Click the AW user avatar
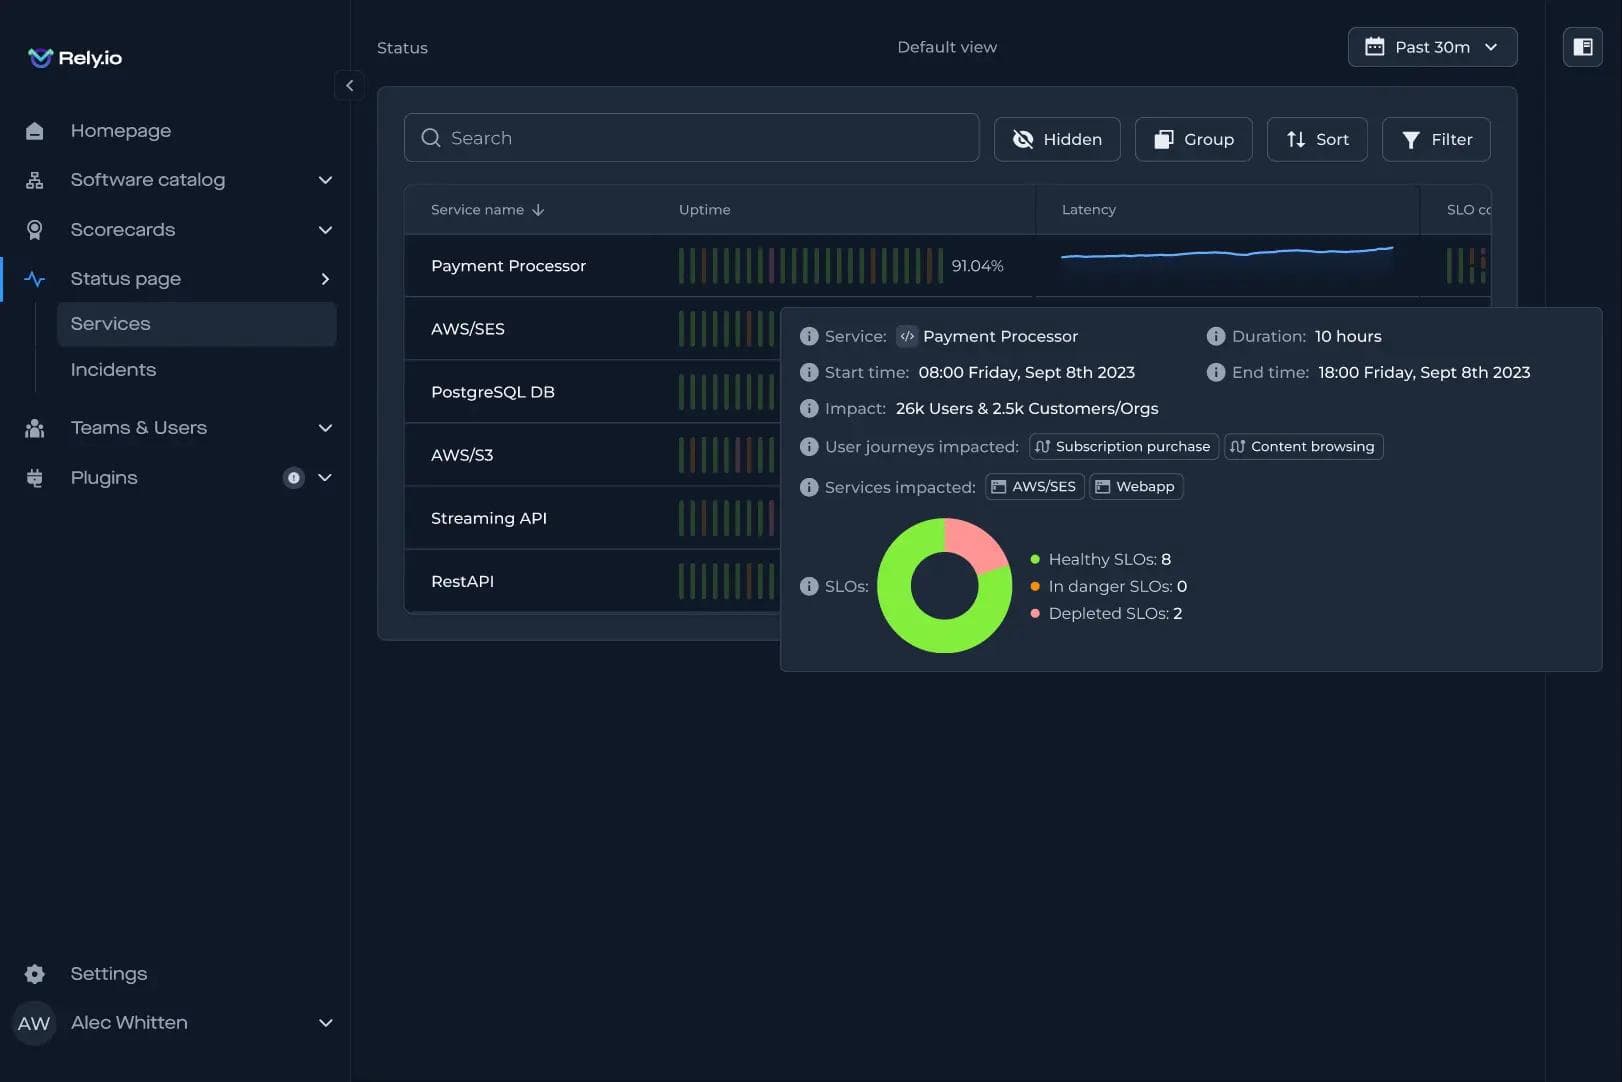This screenshot has width=1622, height=1082. click(34, 1023)
